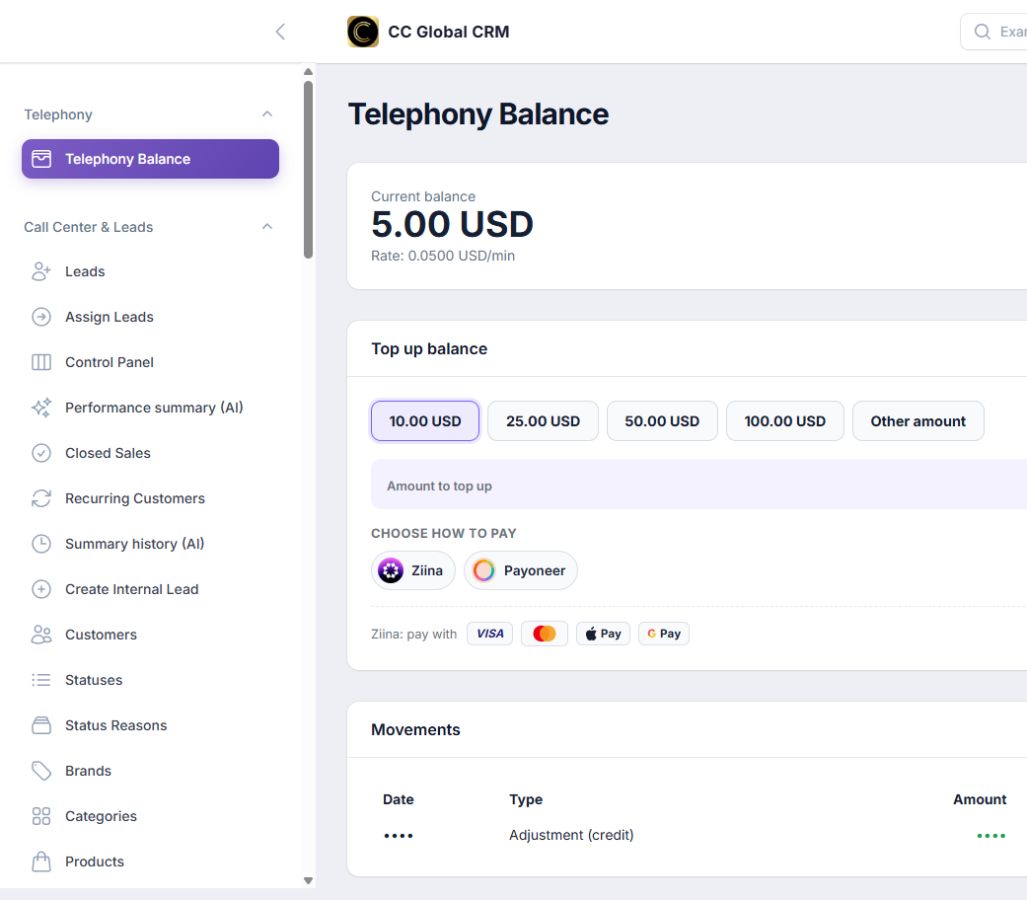
Task: Click the Status Reasons stack icon
Action: coord(41,725)
